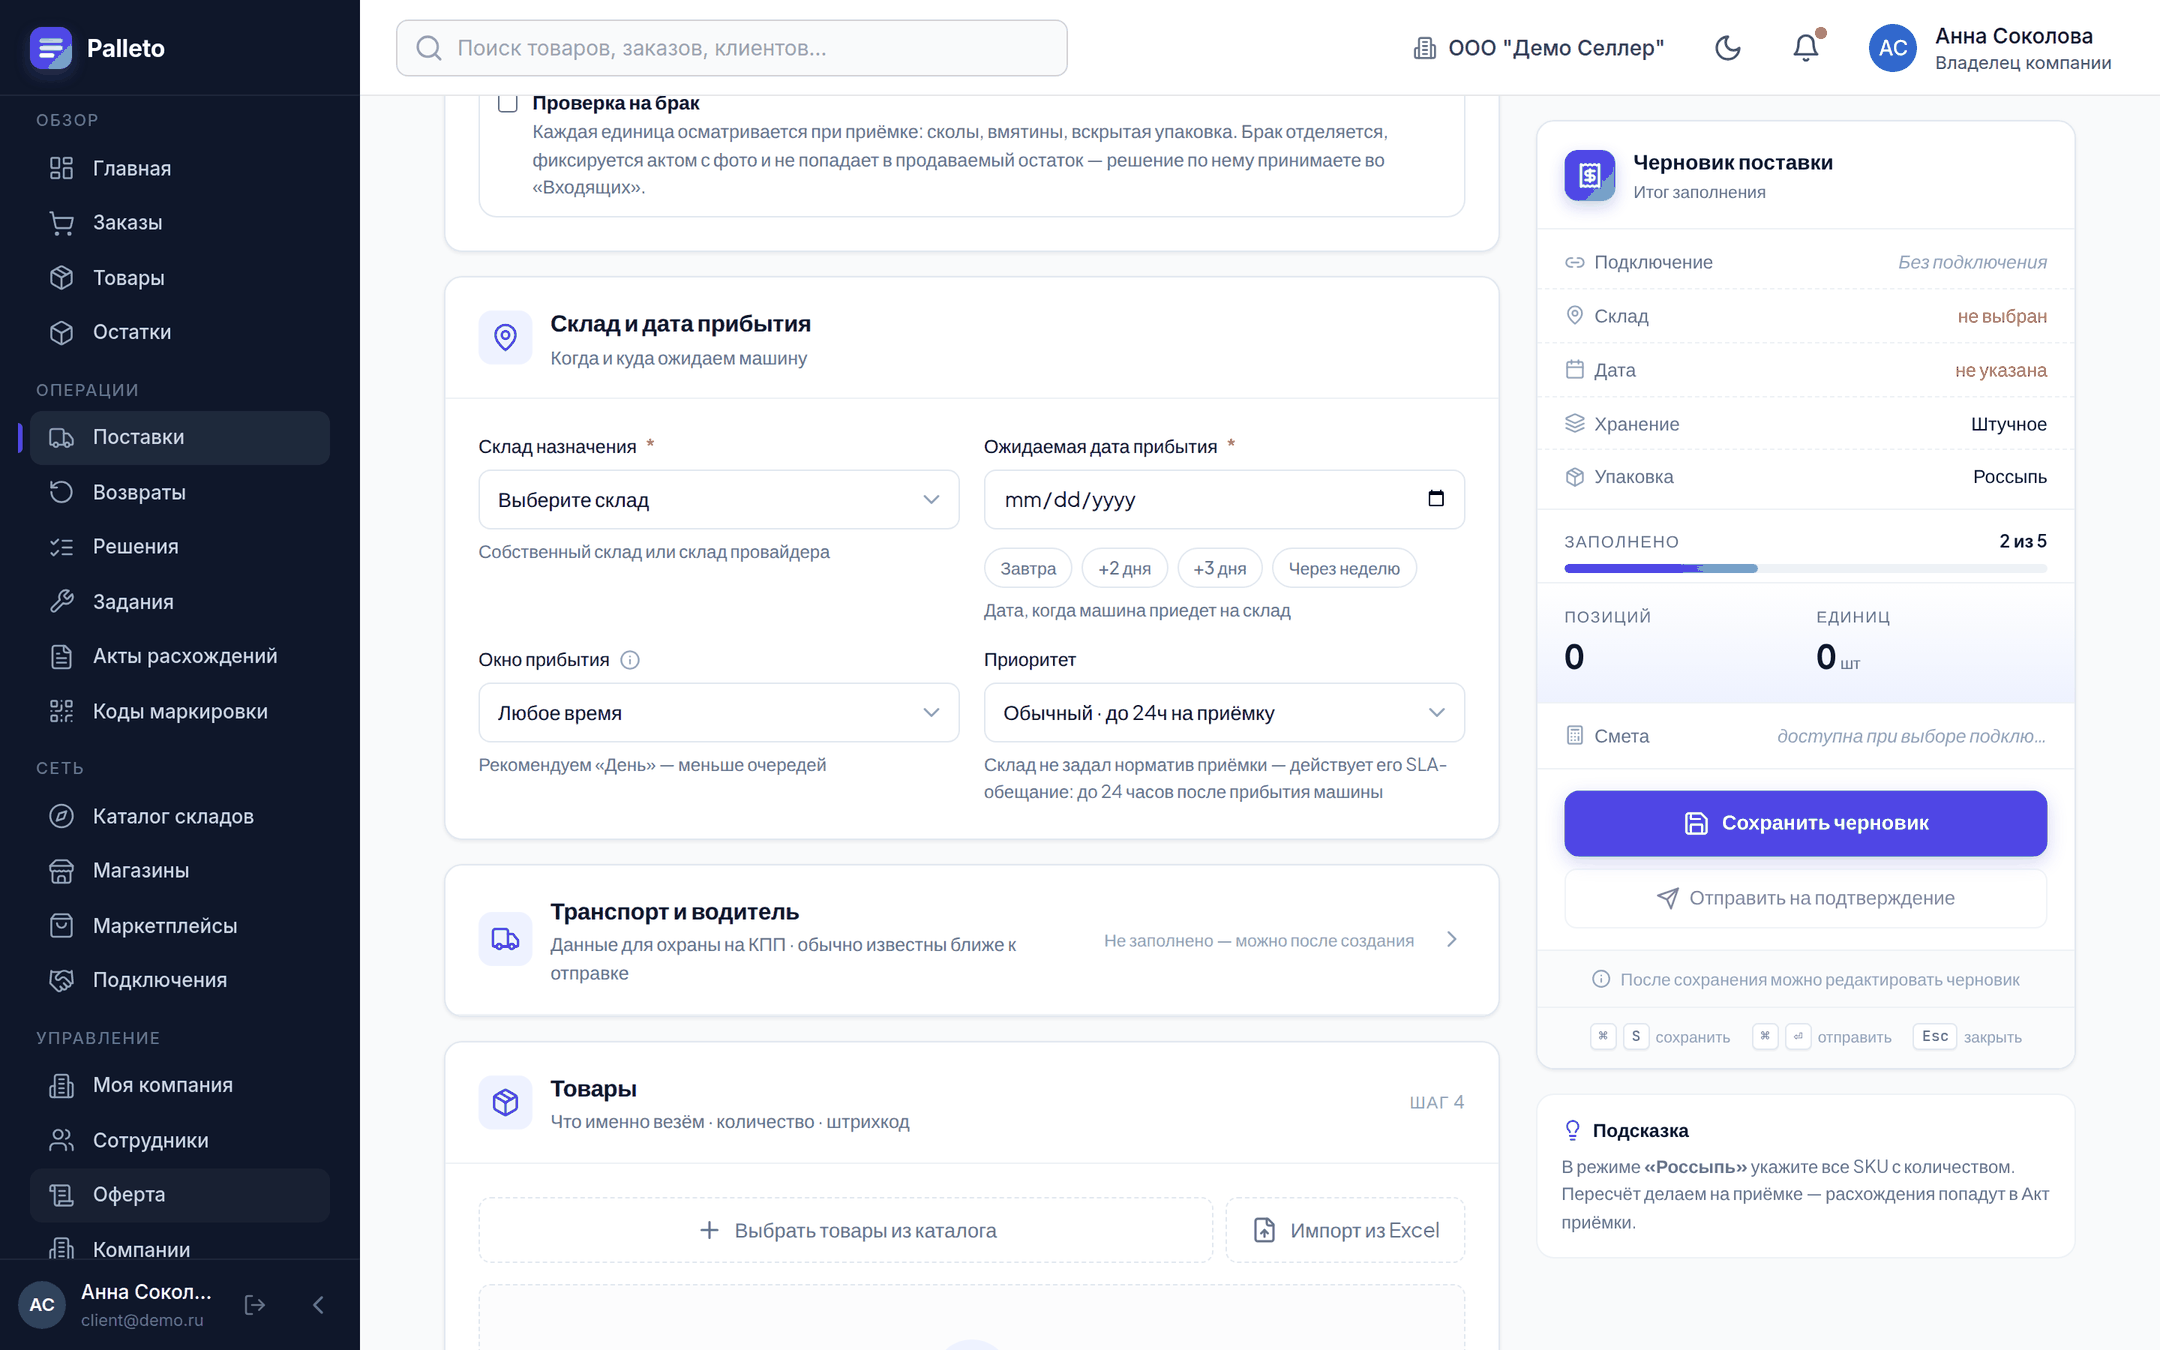Click the info icon next to Окно прибытия
This screenshot has height=1350, width=2160.
tap(630, 660)
